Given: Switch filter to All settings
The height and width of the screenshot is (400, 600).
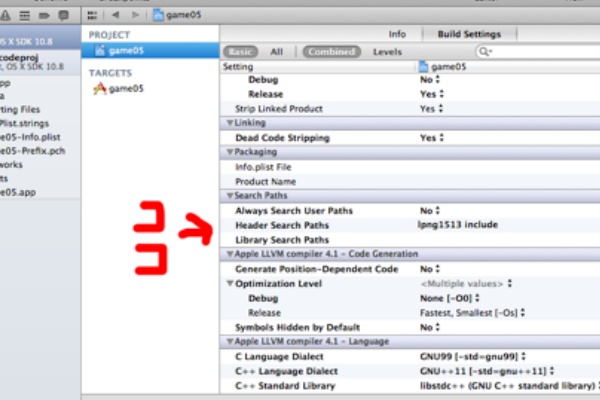Looking at the screenshot, I should tap(277, 51).
